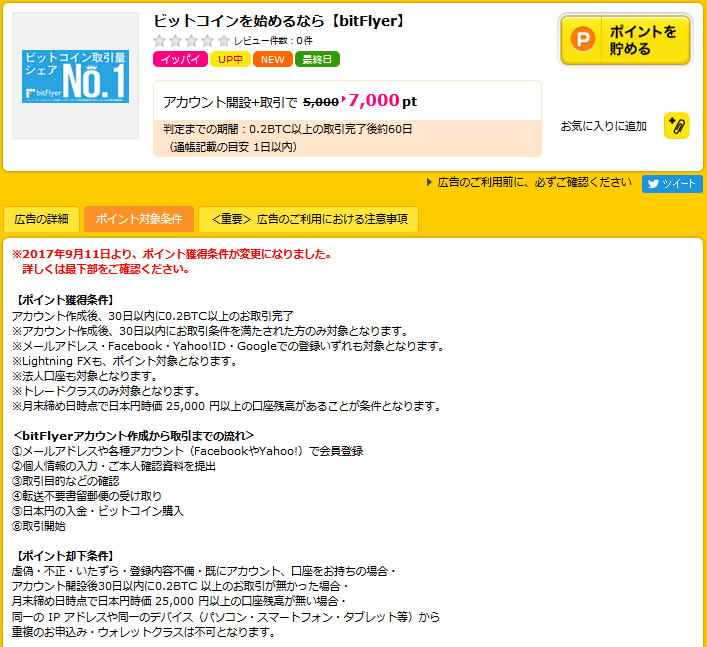Click the orange P coin icon
This screenshot has width=707, height=647.
click(582, 41)
